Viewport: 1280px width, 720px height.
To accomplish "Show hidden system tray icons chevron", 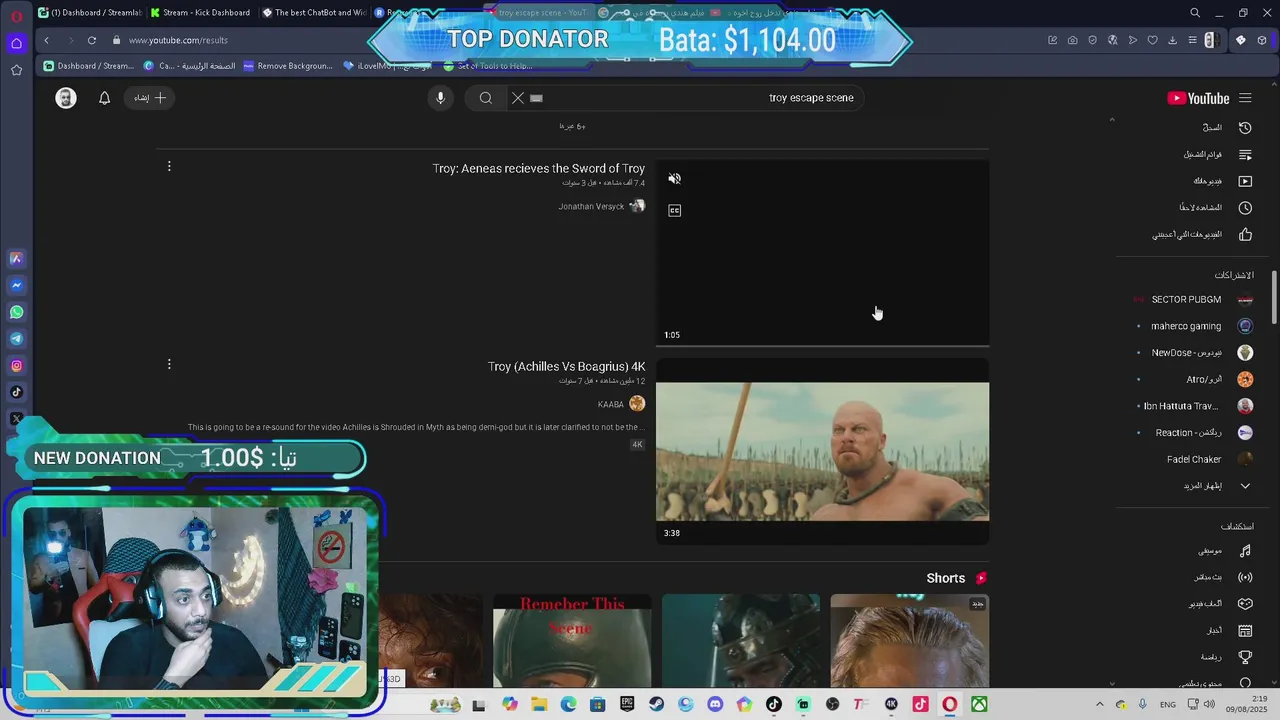I will pyautogui.click(x=1100, y=705).
